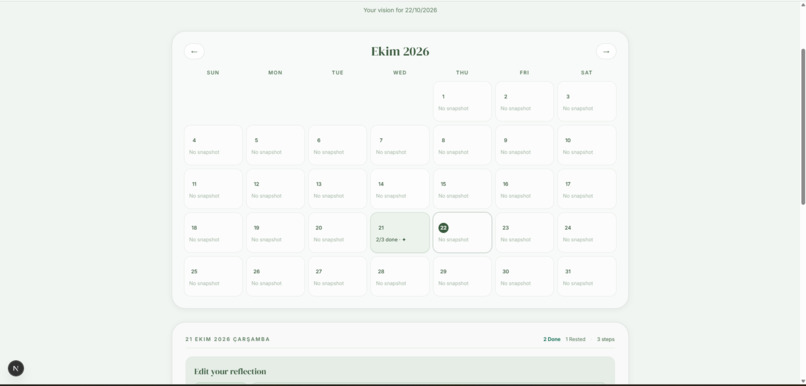Open calendar day 17
The height and width of the screenshot is (386, 806).
(x=587, y=189)
